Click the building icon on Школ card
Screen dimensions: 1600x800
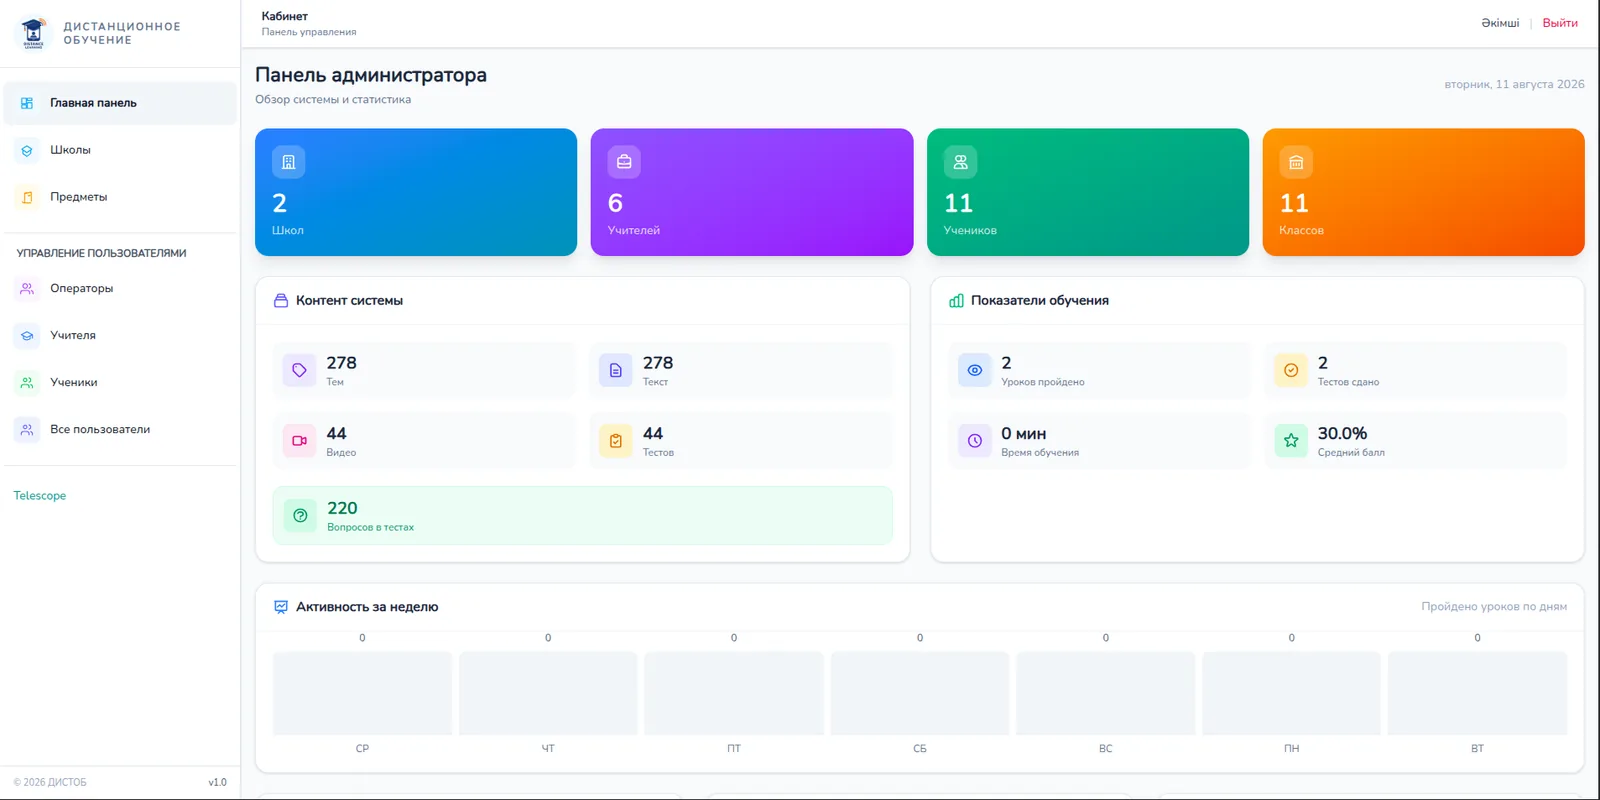288,162
